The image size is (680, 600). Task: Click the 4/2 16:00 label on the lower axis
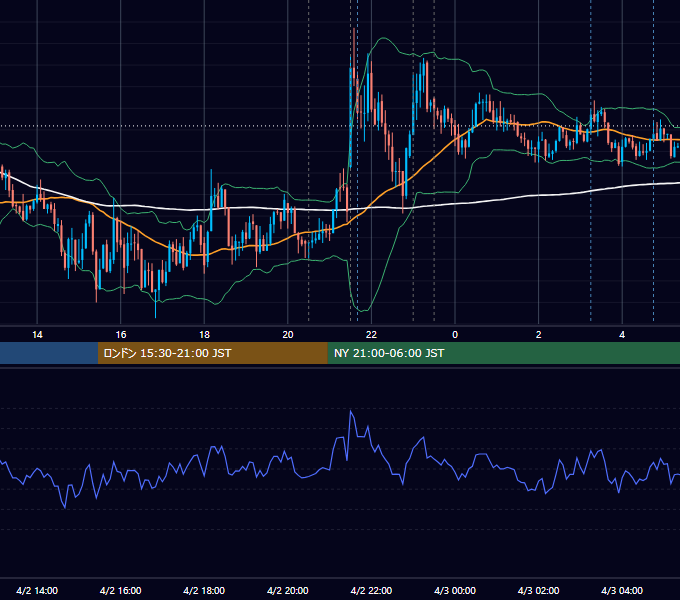(121, 590)
